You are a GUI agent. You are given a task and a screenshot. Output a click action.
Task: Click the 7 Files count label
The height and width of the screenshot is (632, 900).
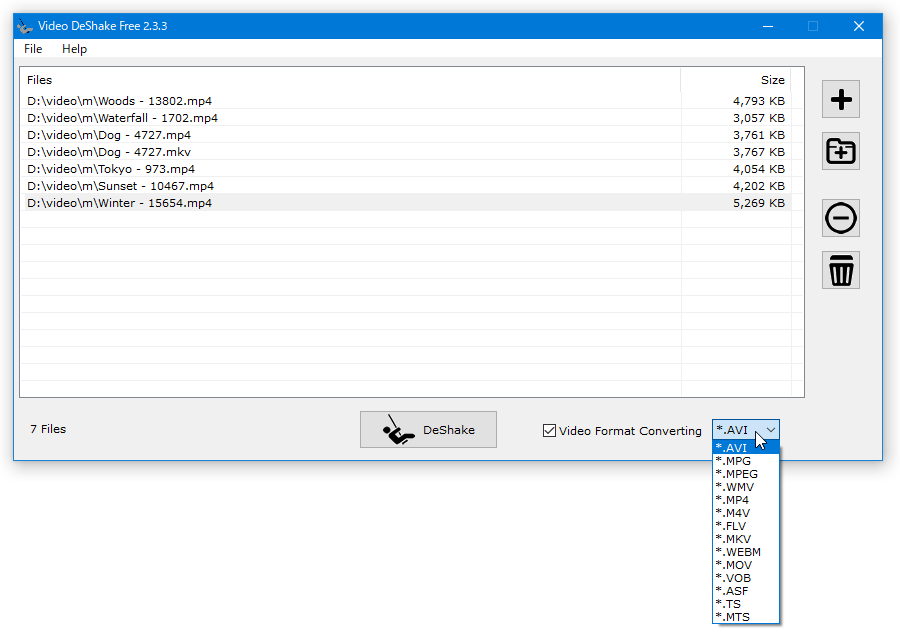pos(48,429)
